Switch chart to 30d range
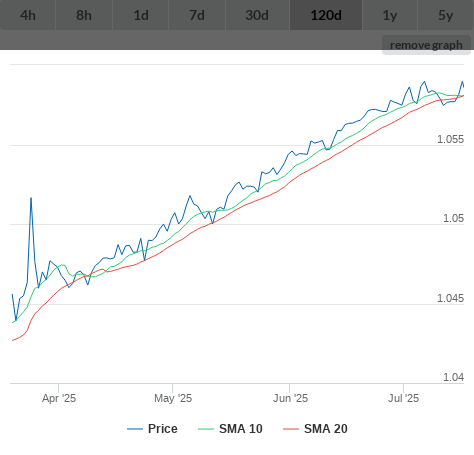 [257, 15]
